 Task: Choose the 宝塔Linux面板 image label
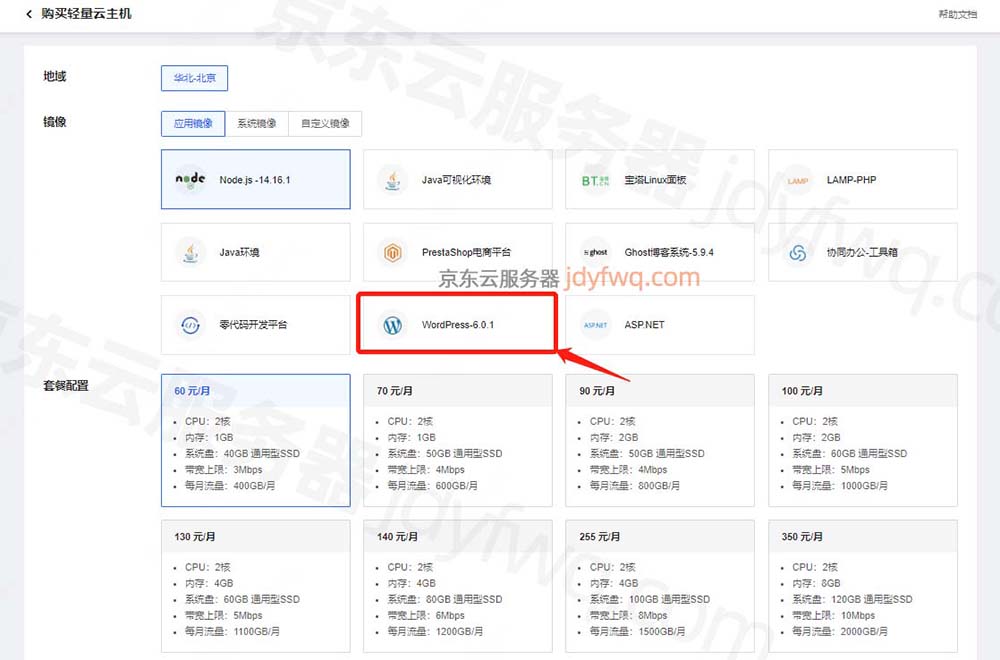(x=655, y=180)
